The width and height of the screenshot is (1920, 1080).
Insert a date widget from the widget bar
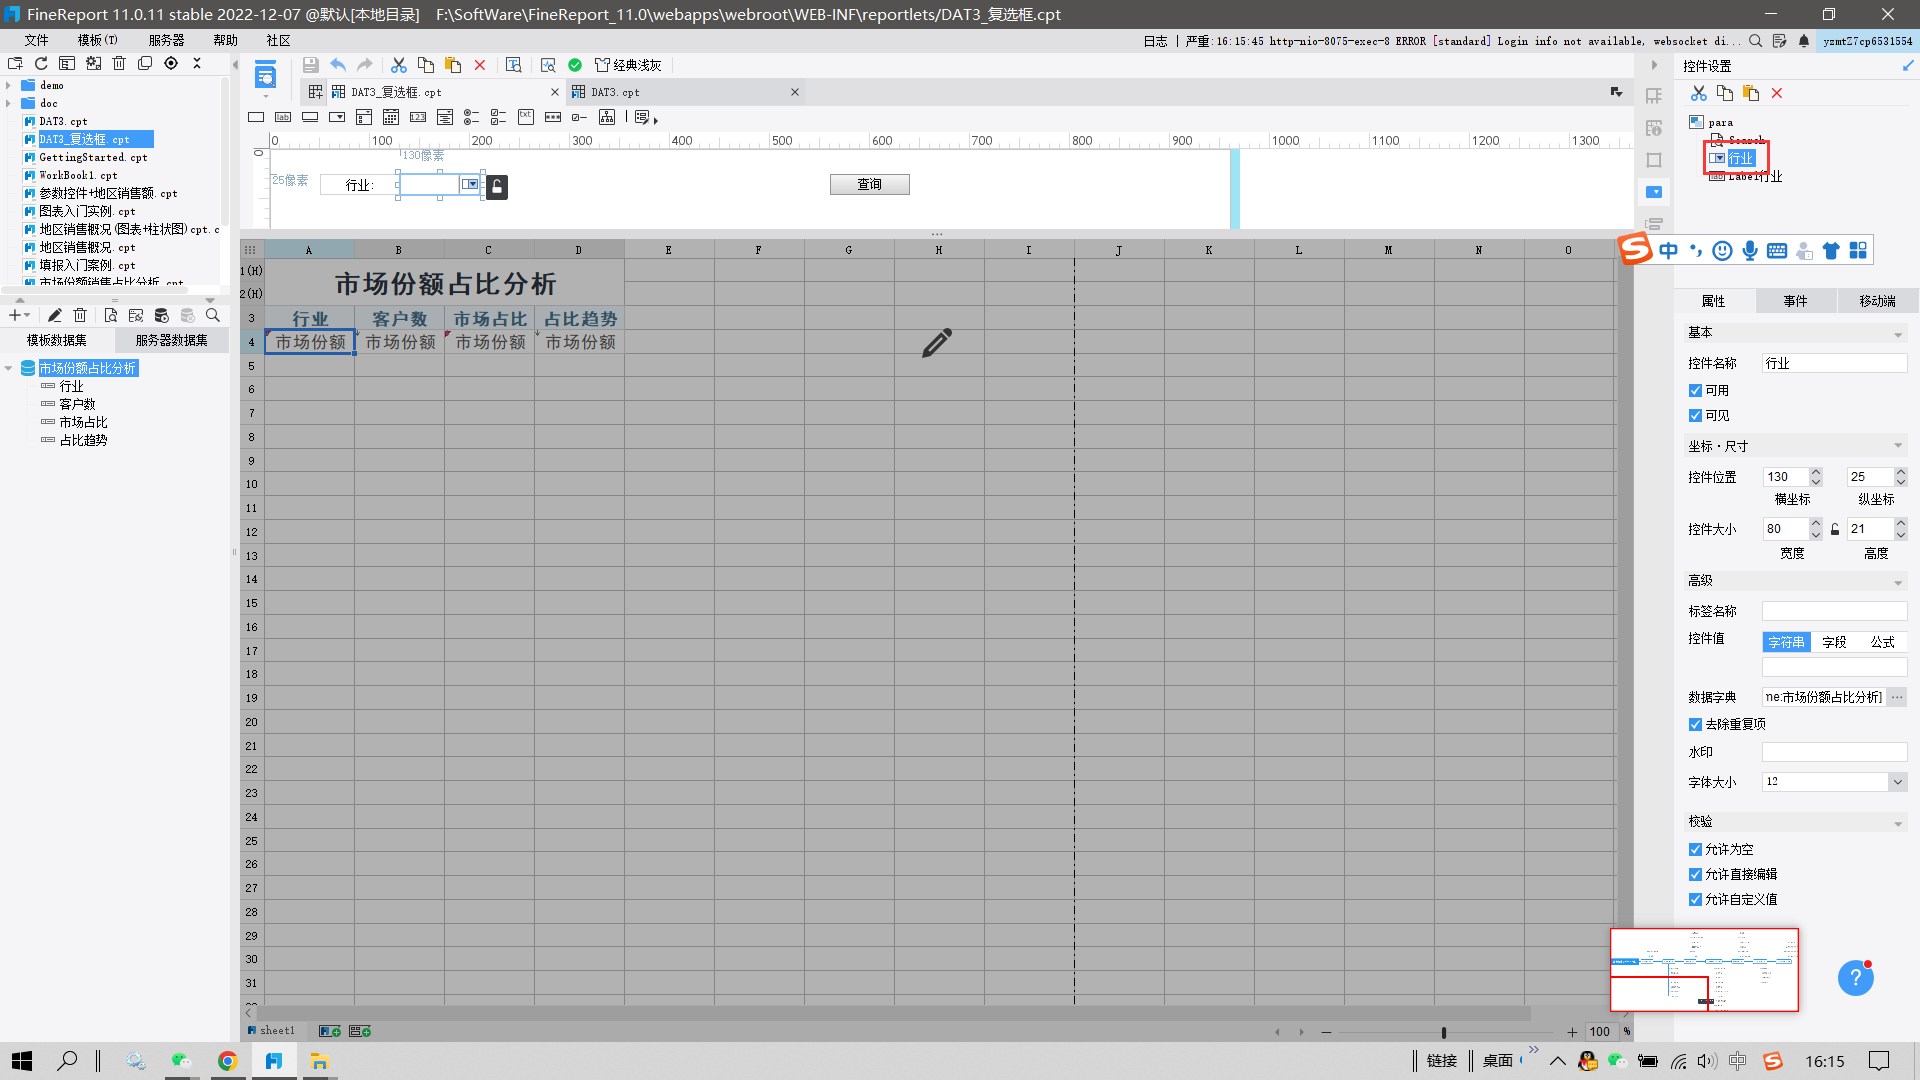tap(391, 117)
